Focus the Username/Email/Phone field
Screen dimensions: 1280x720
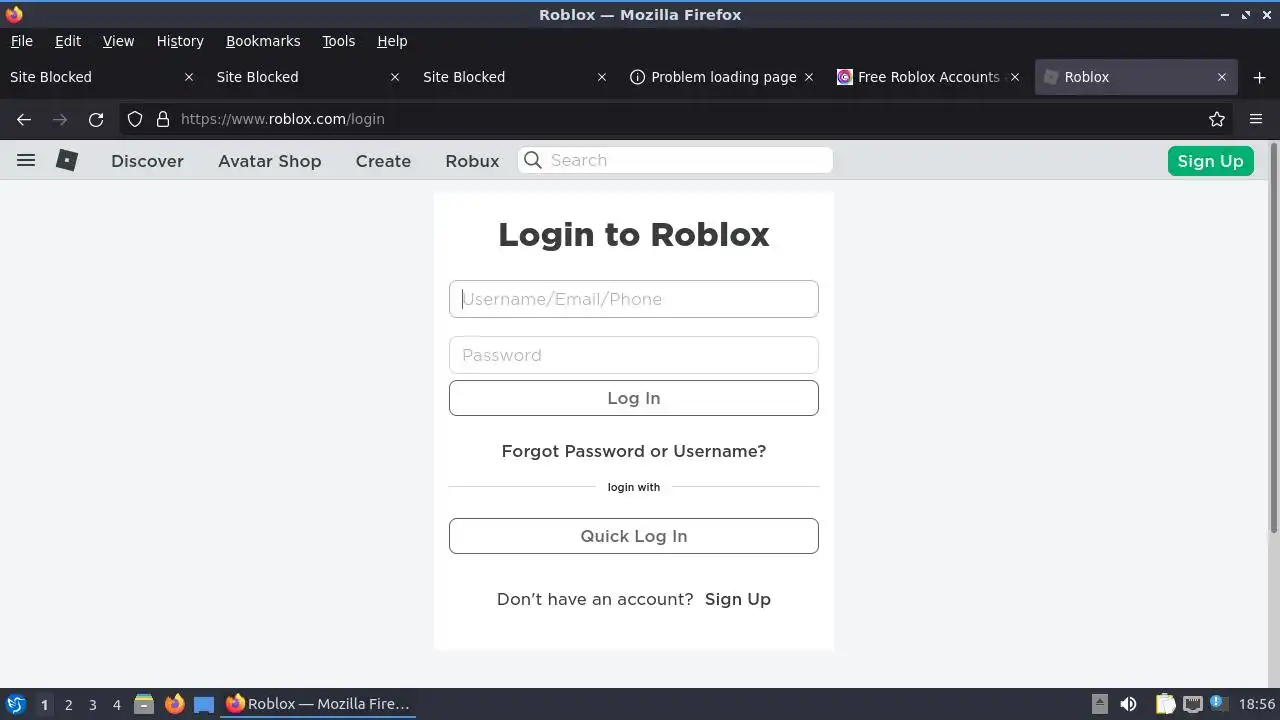coord(634,299)
